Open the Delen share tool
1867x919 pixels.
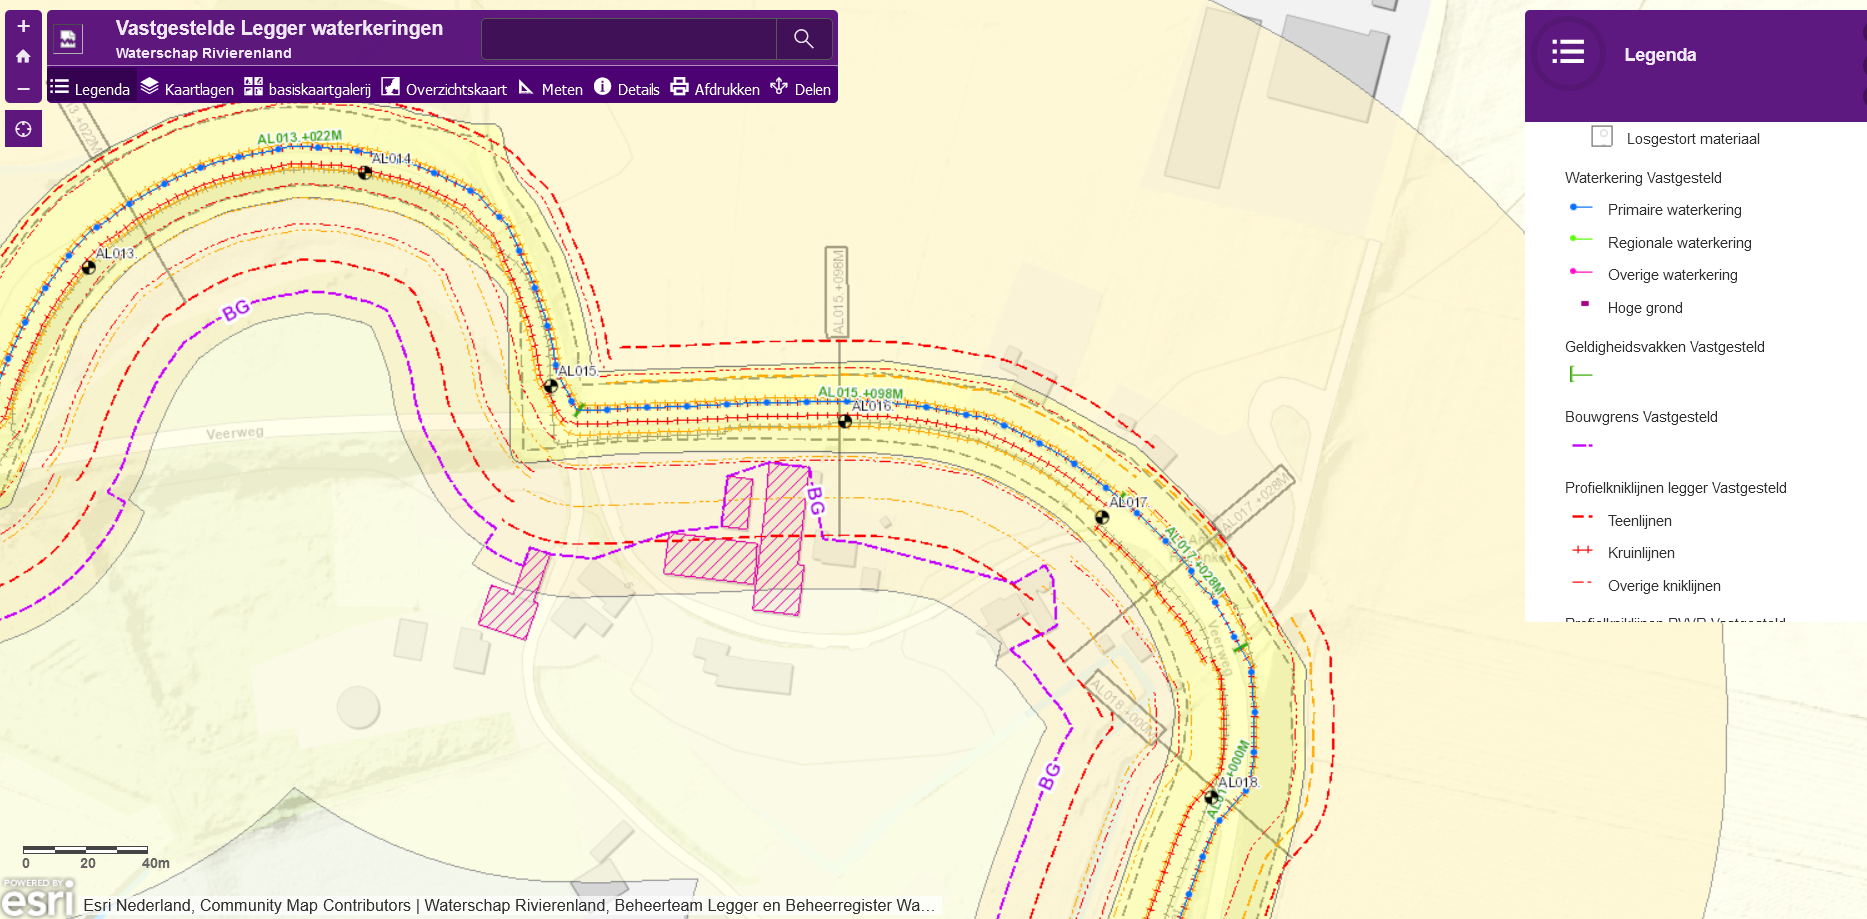tap(801, 88)
